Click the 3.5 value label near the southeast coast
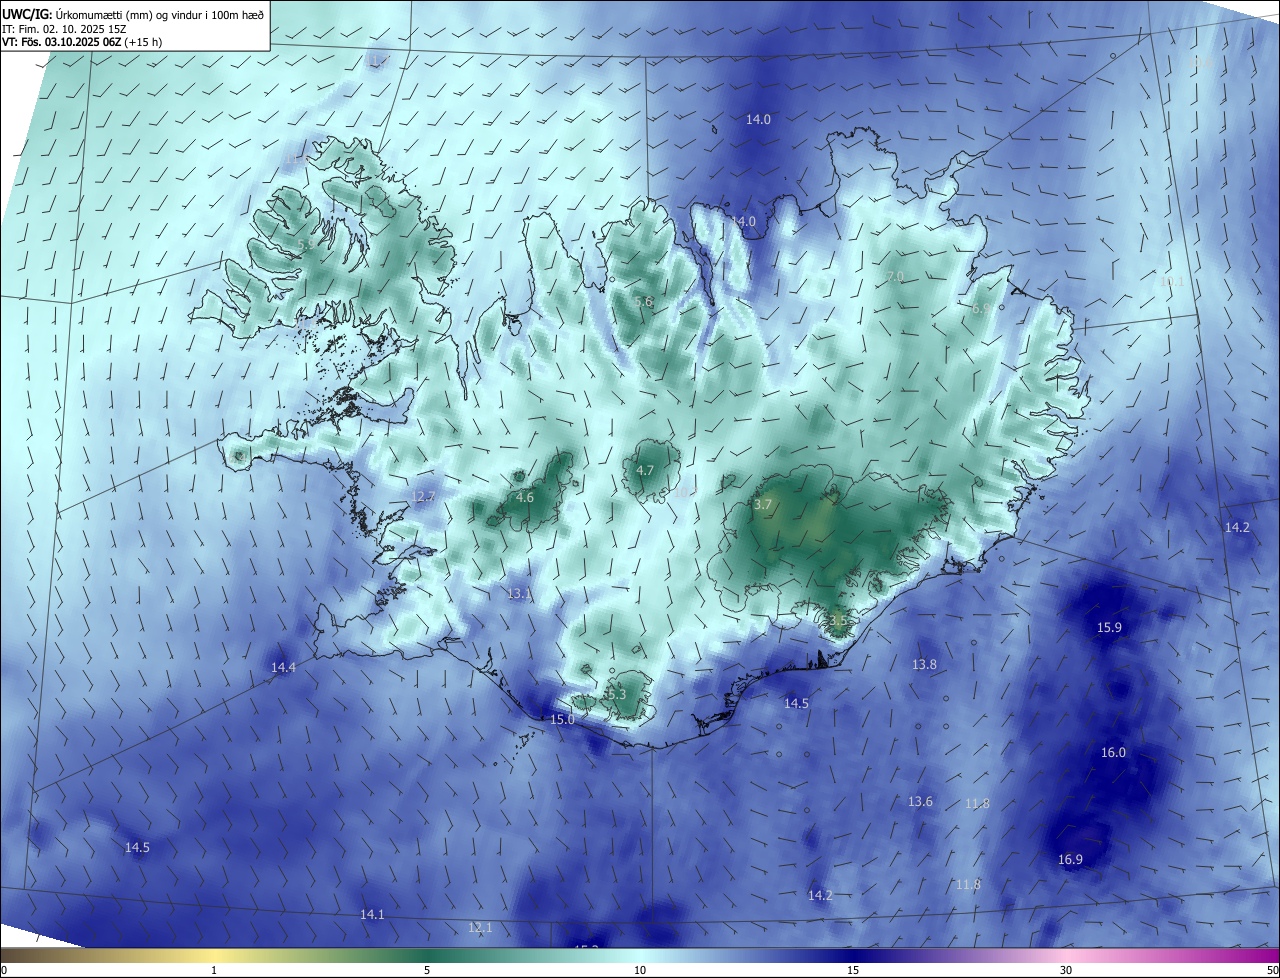Image resolution: width=1280 pixels, height=978 pixels. (838, 621)
